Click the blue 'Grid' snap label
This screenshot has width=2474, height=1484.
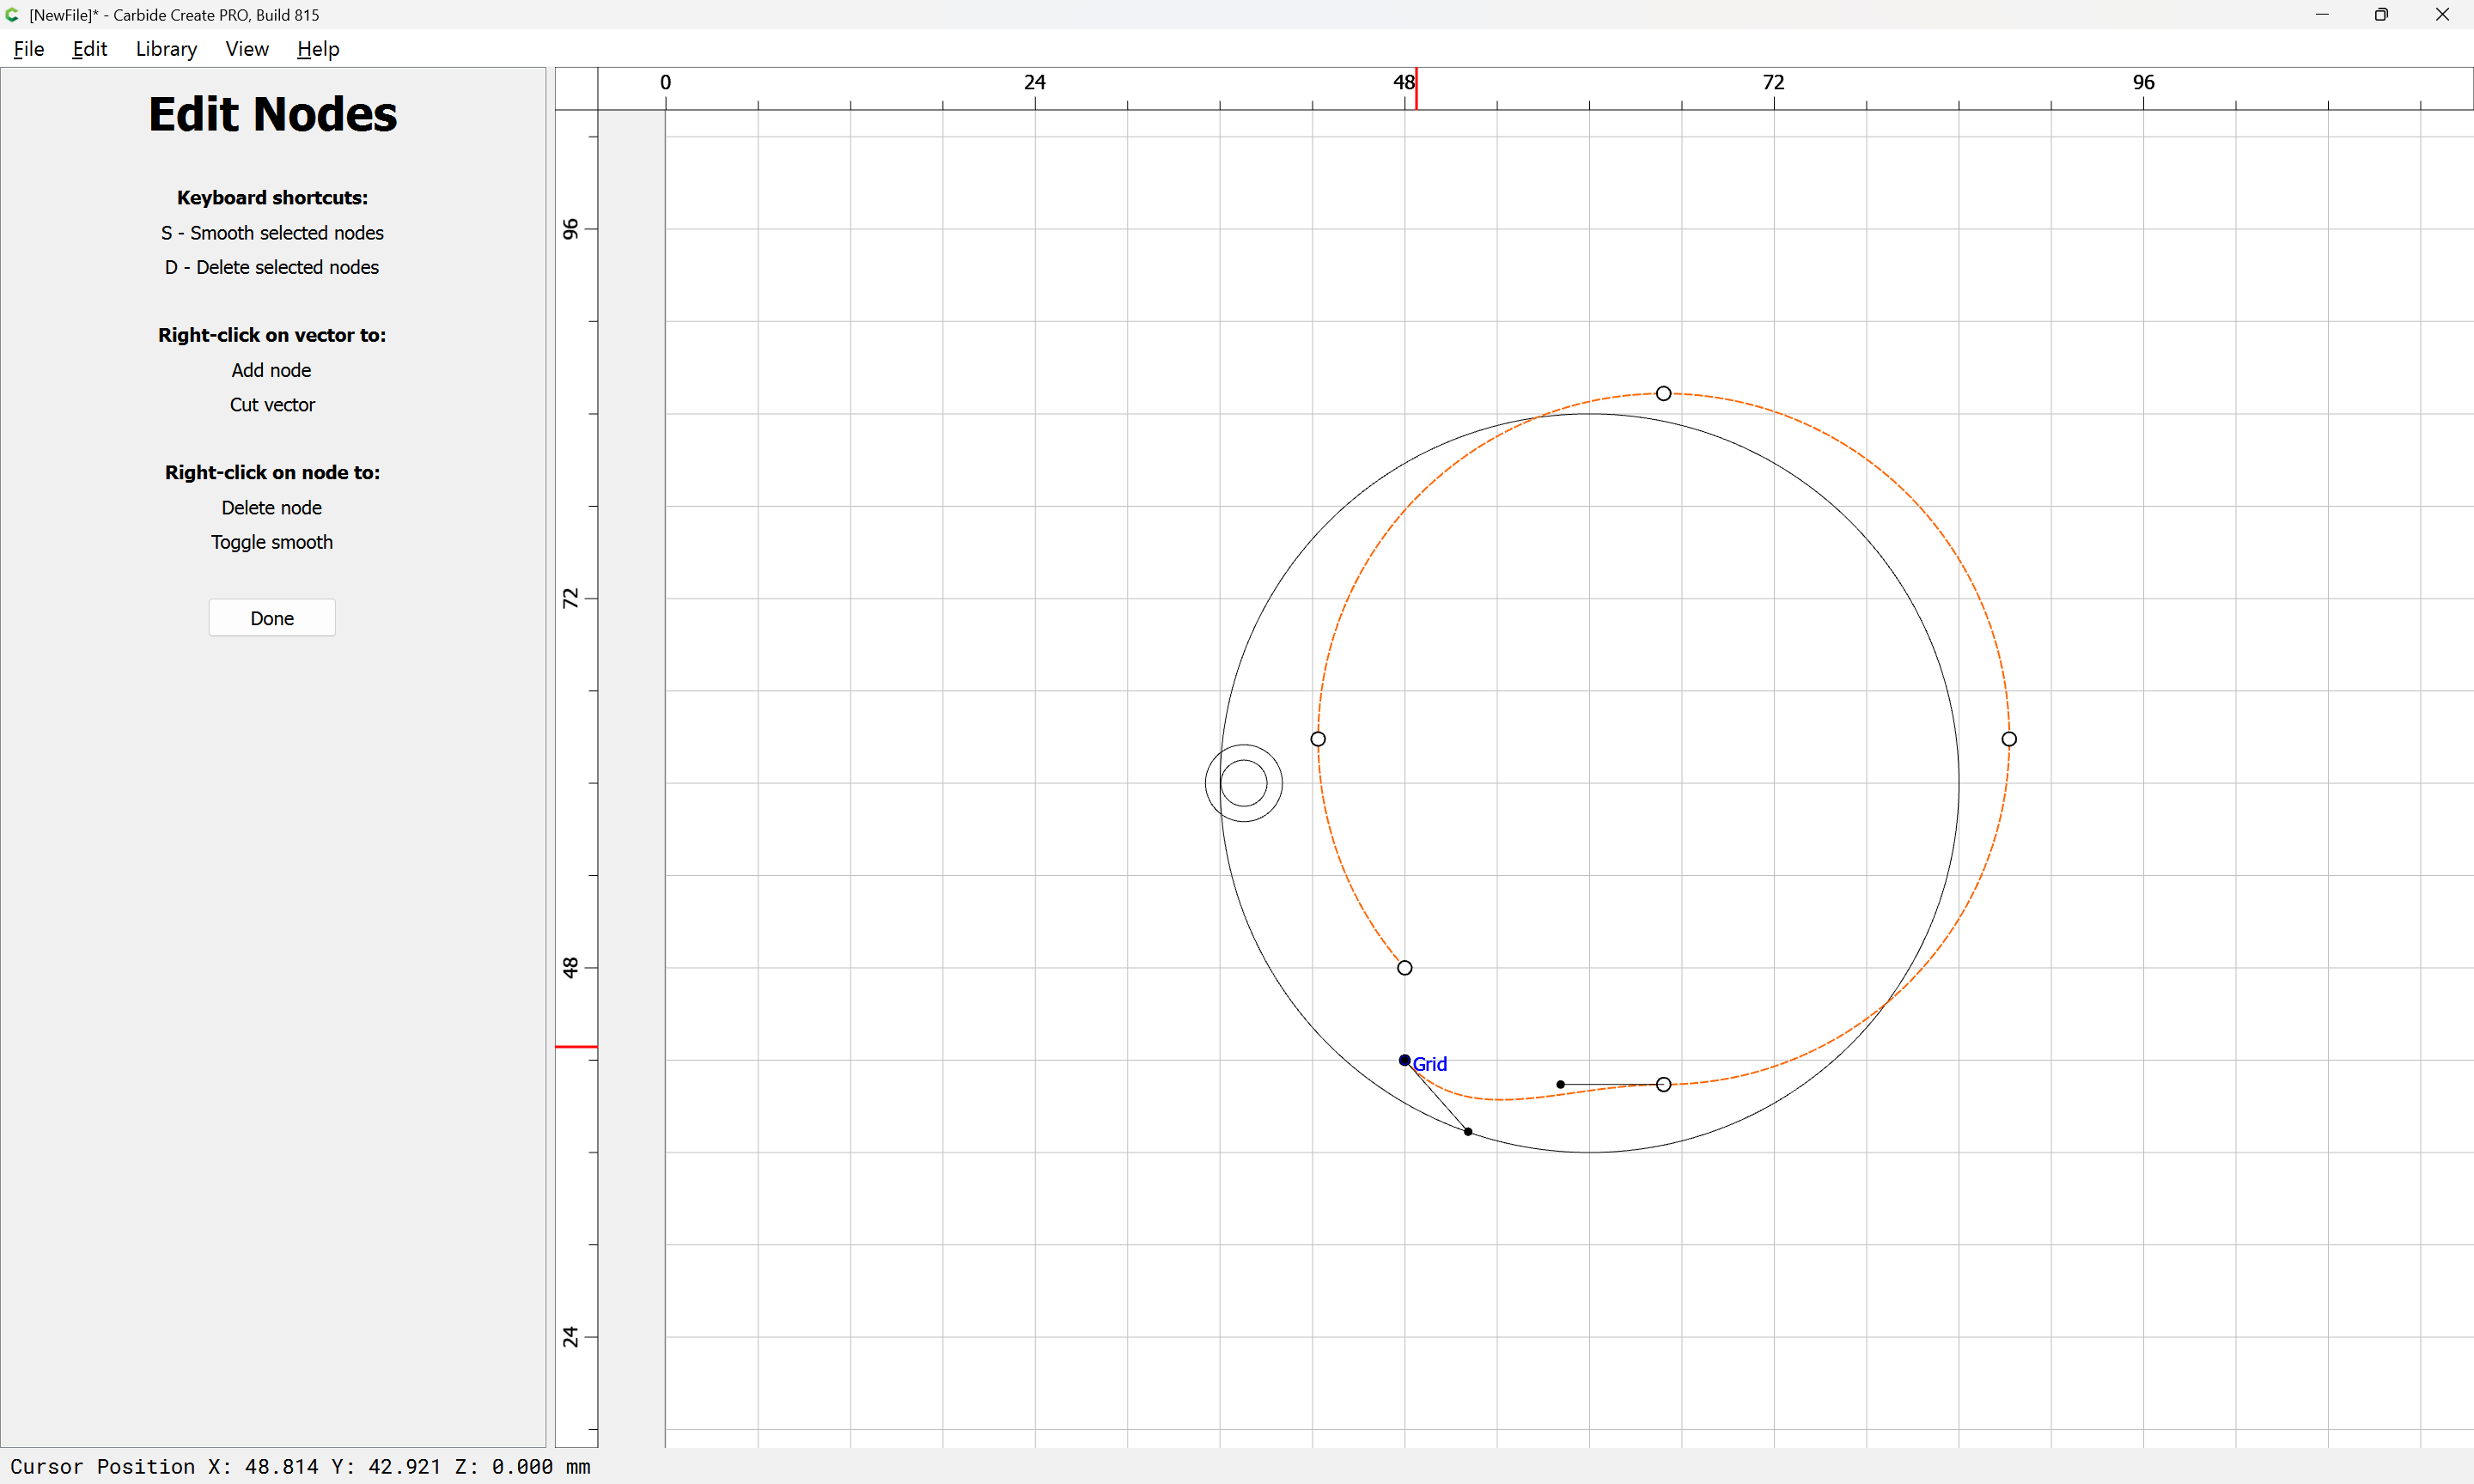(x=1430, y=1064)
